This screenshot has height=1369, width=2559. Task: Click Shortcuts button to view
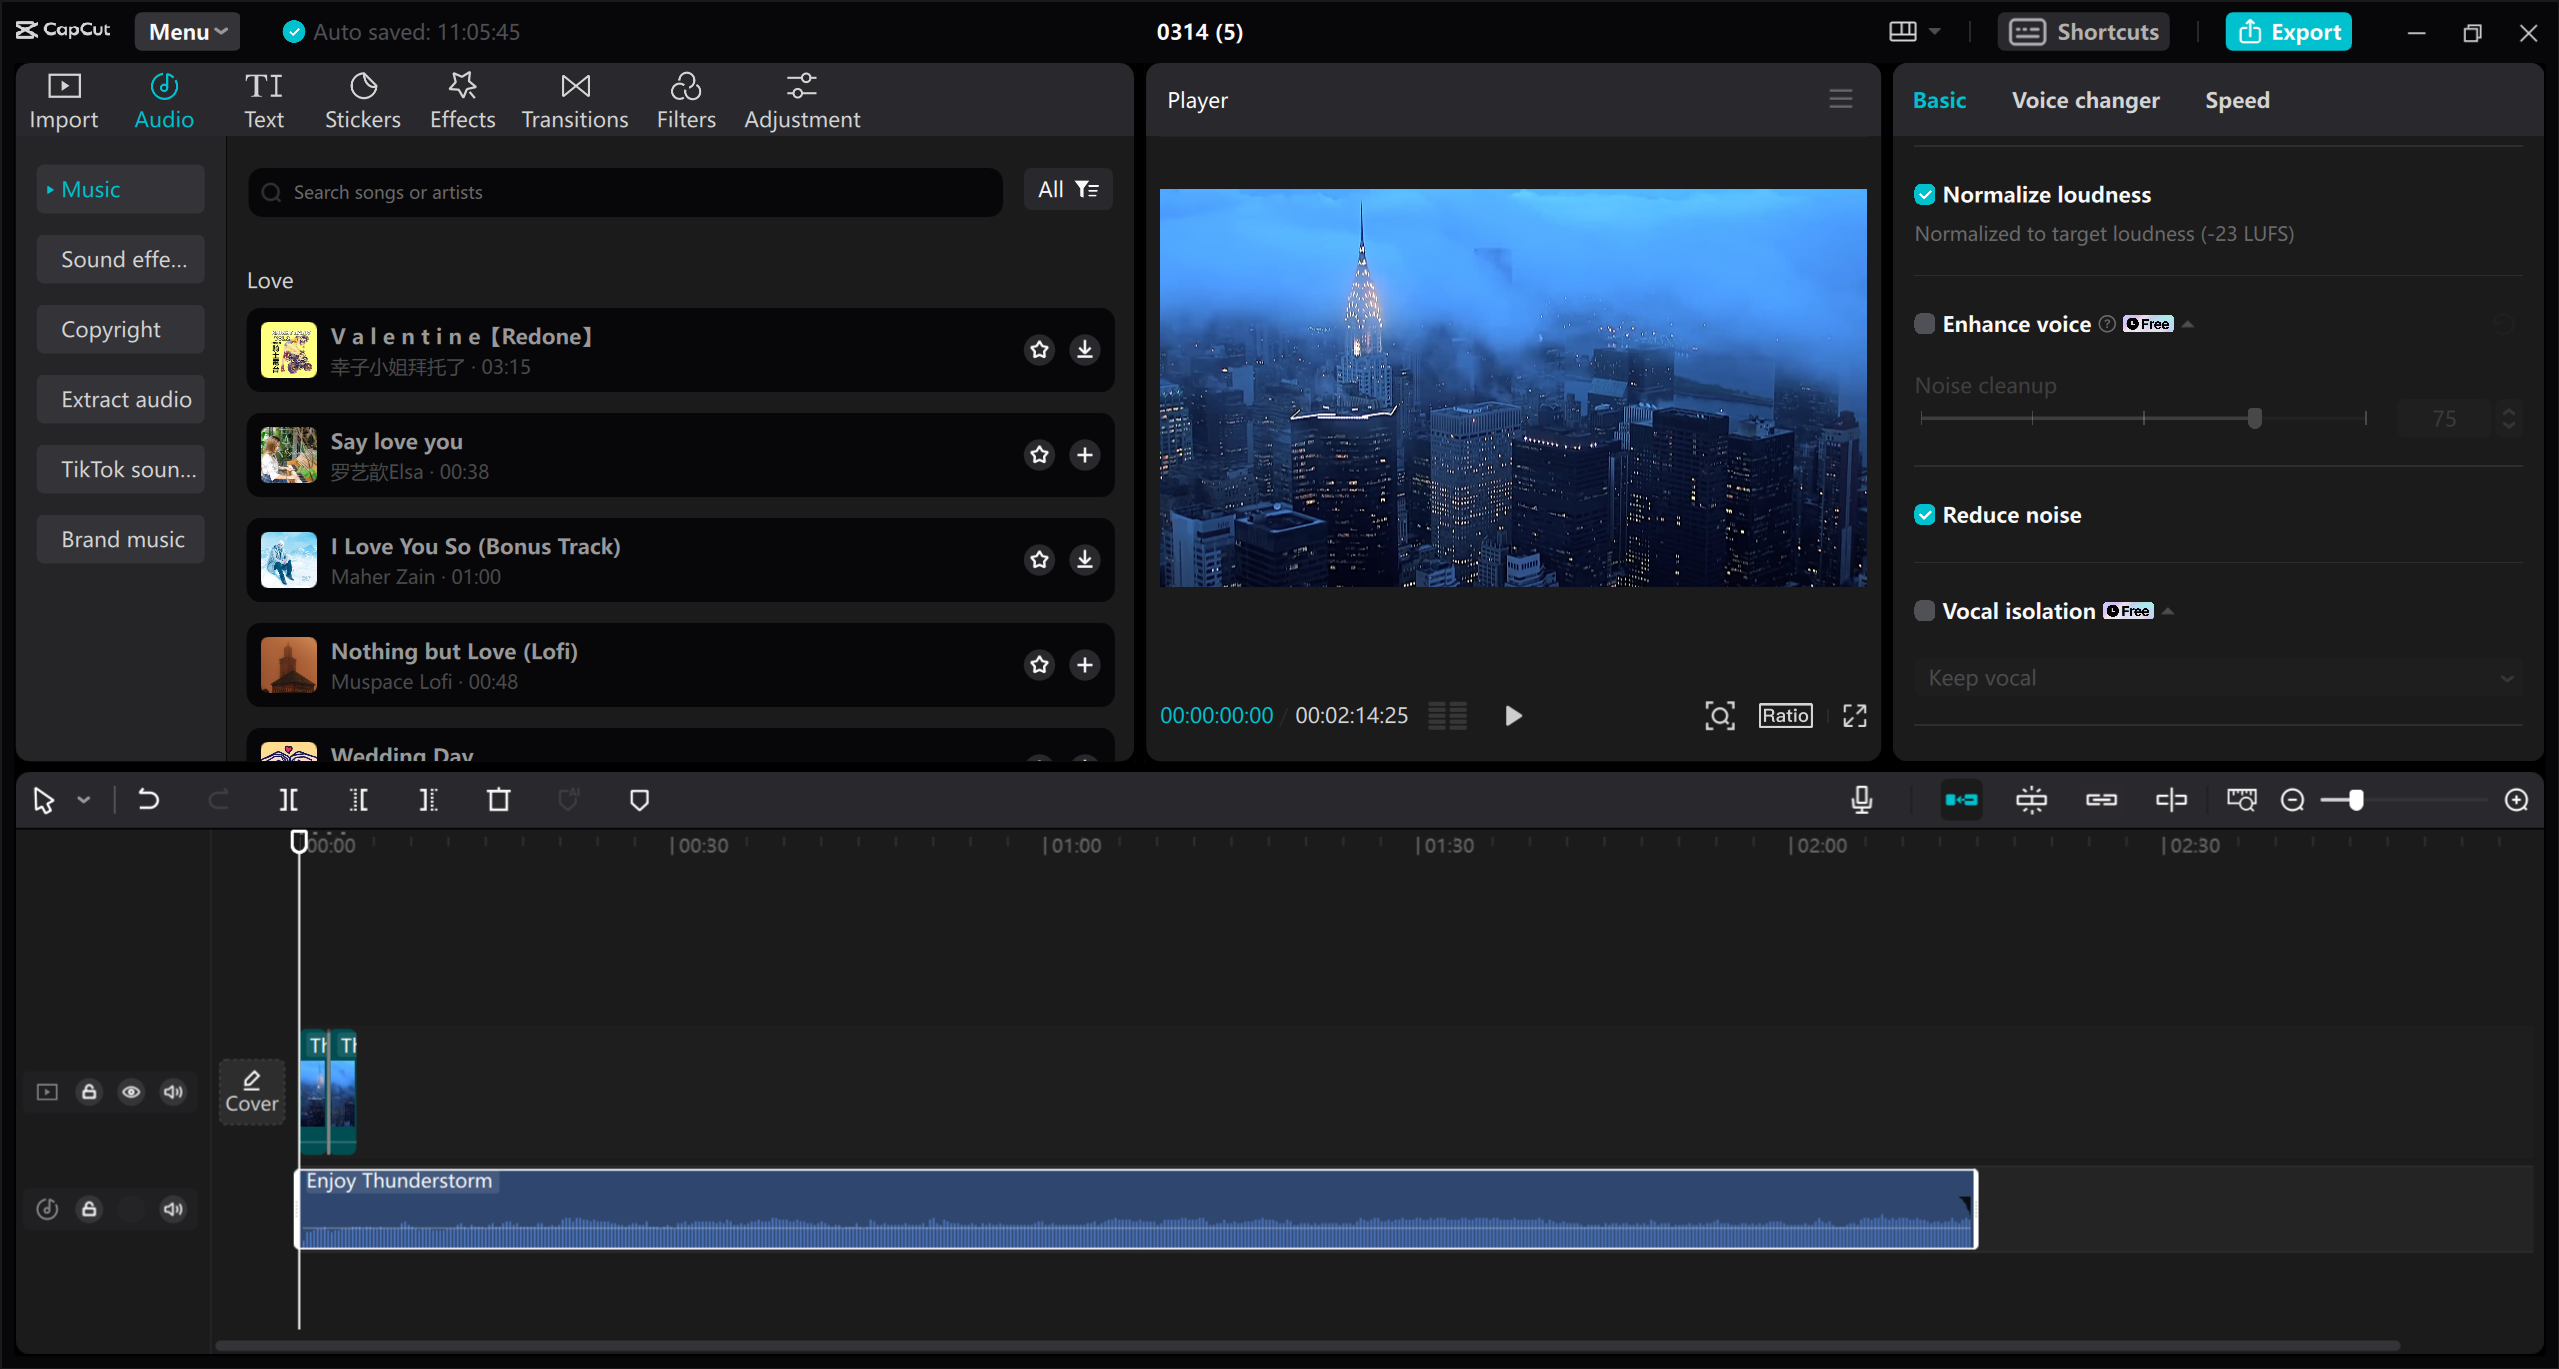[2085, 30]
